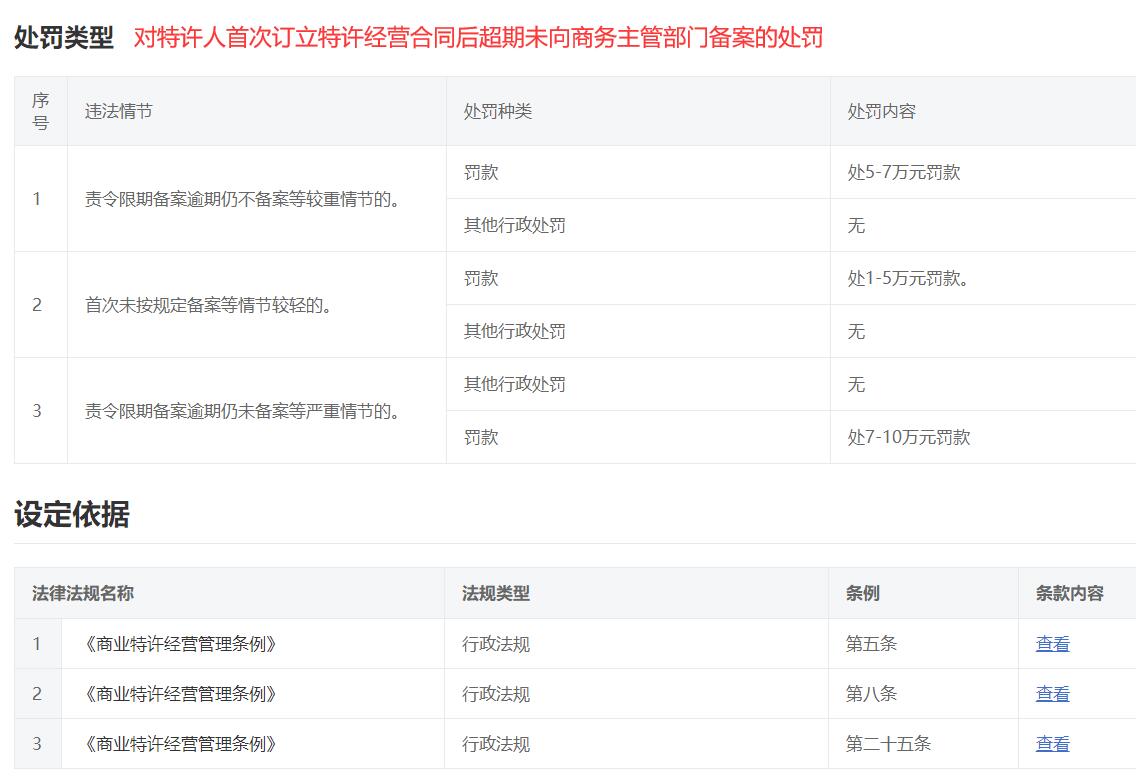Click the 序号 column header
This screenshot has height=776, width=1136.
point(41,111)
